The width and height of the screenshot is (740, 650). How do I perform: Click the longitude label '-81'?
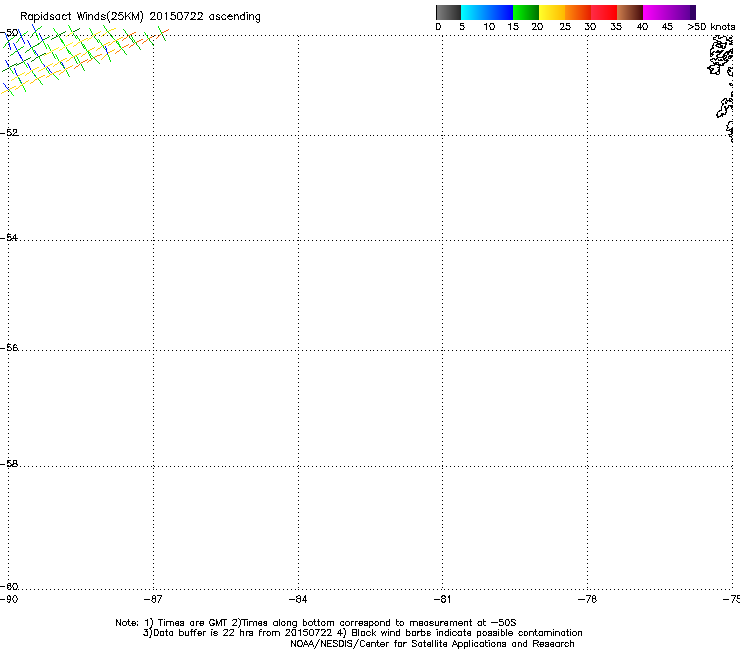click(442, 599)
